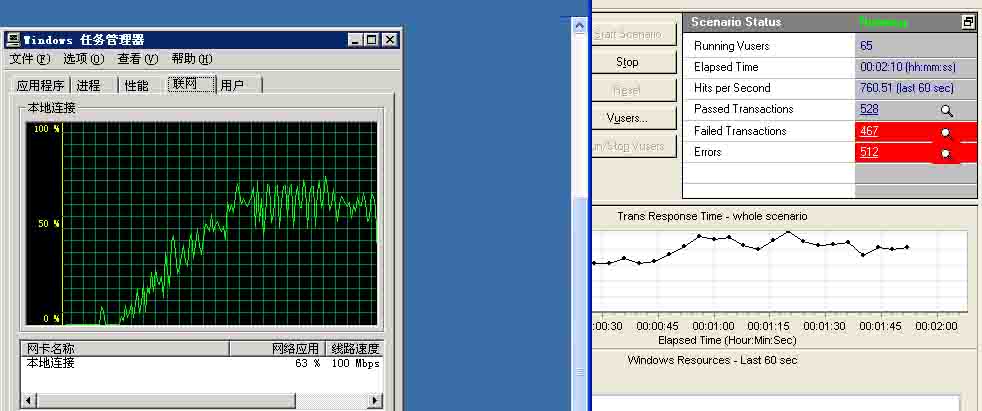Screen dimensions: 982x411
Task: Open the Vusers... dialog
Action: [627, 118]
